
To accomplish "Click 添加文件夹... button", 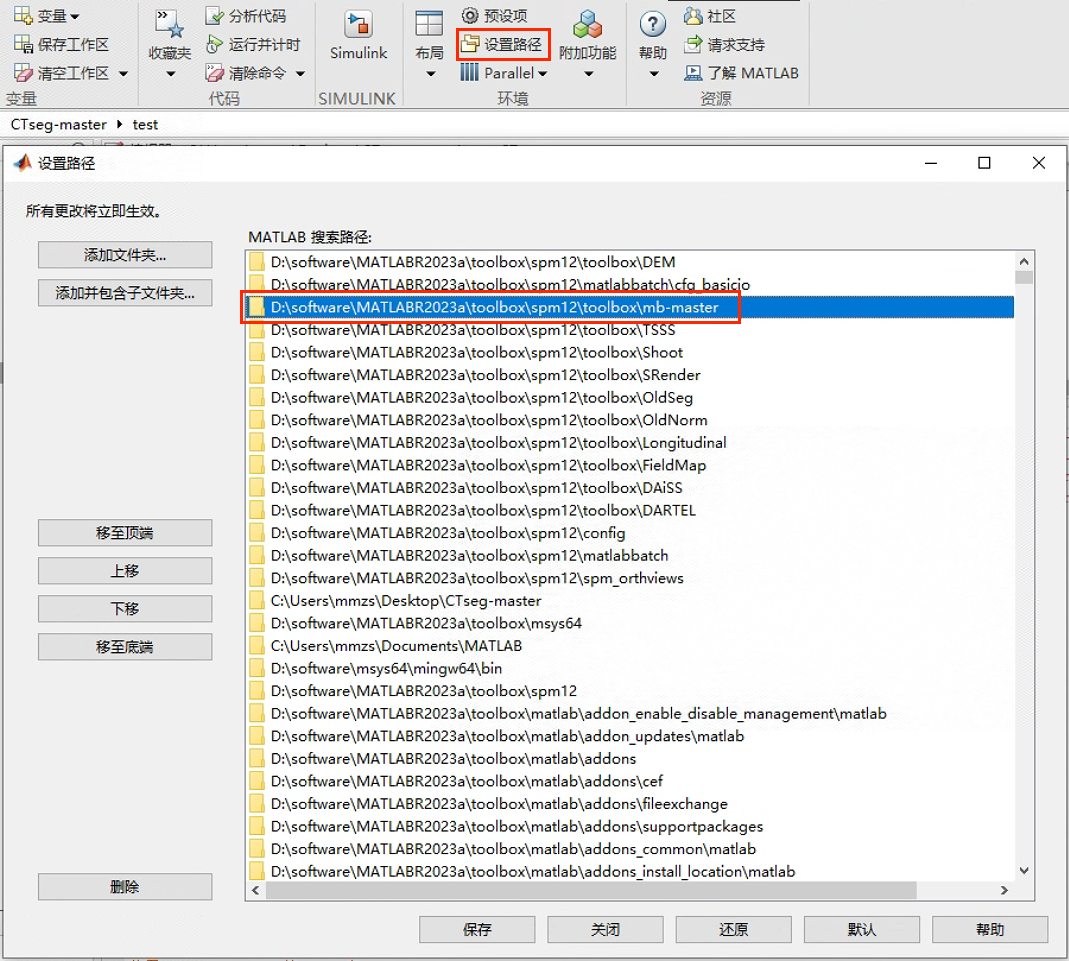I will [x=125, y=255].
